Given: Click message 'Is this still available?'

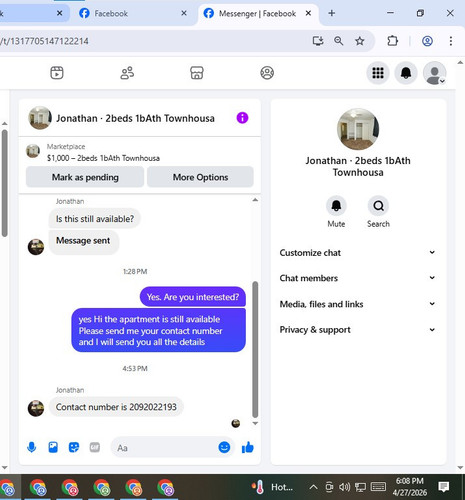Looking at the screenshot, I should point(95,219).
